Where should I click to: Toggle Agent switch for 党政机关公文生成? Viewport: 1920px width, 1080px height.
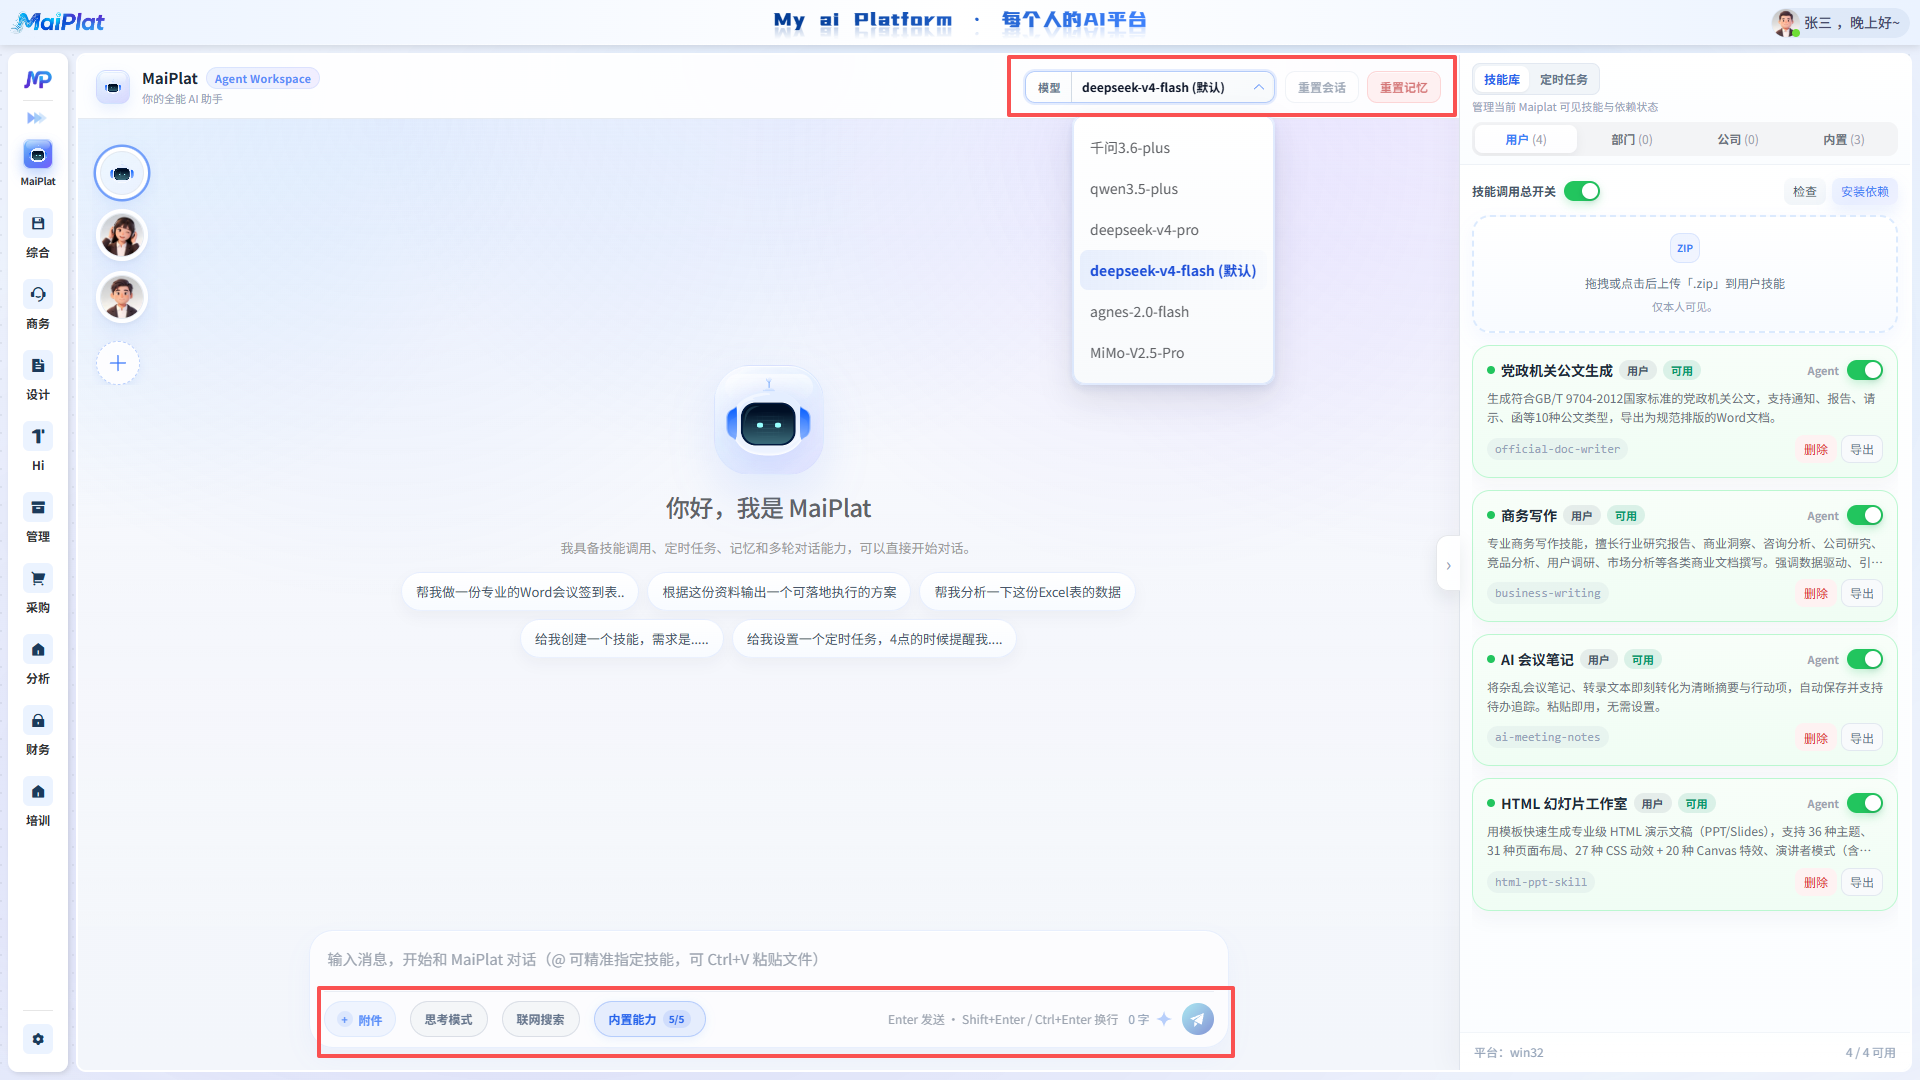(x=1865, y=370)
